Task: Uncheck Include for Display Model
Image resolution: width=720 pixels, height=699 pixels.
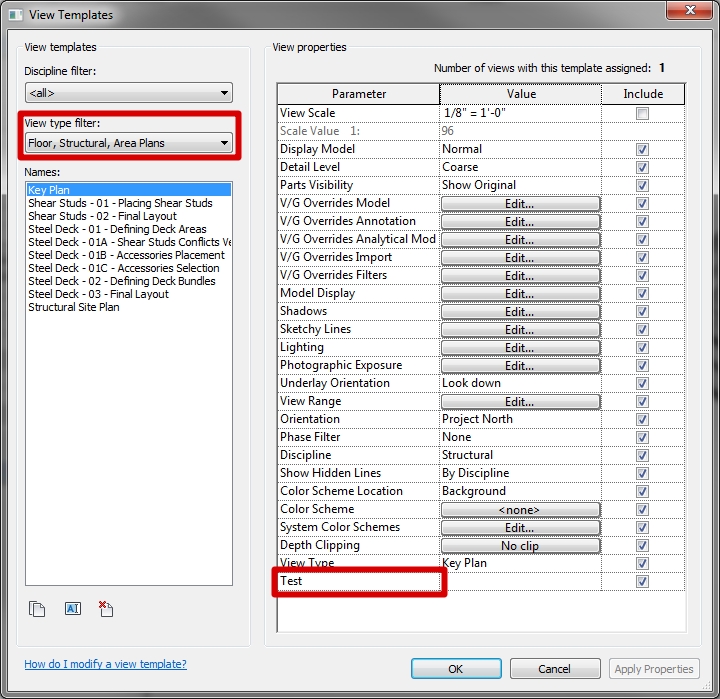Action: coord(642,149)
